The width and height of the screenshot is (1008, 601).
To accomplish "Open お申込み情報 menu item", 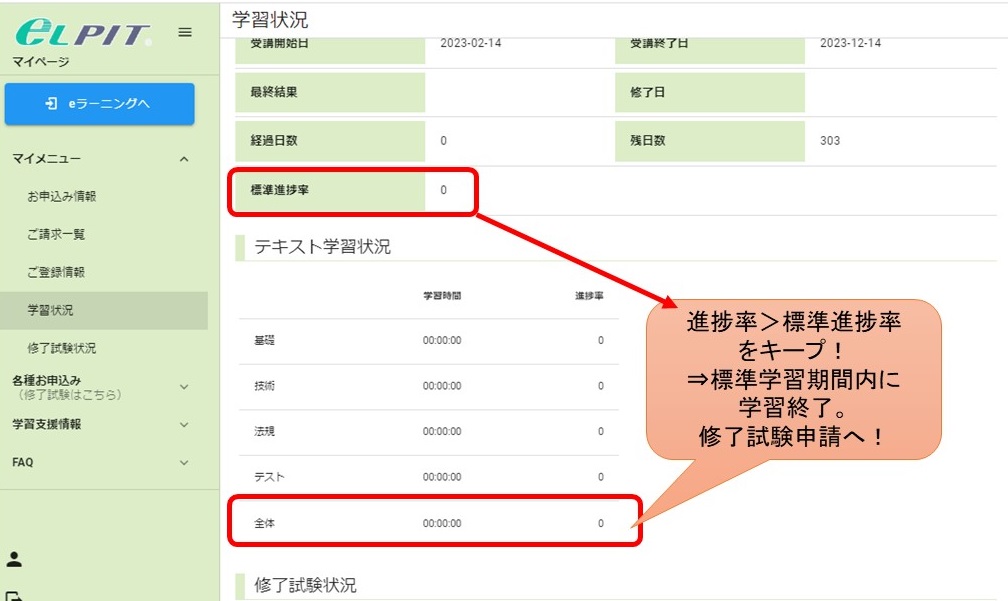I will pyautogui.click(x=62, y=197).
